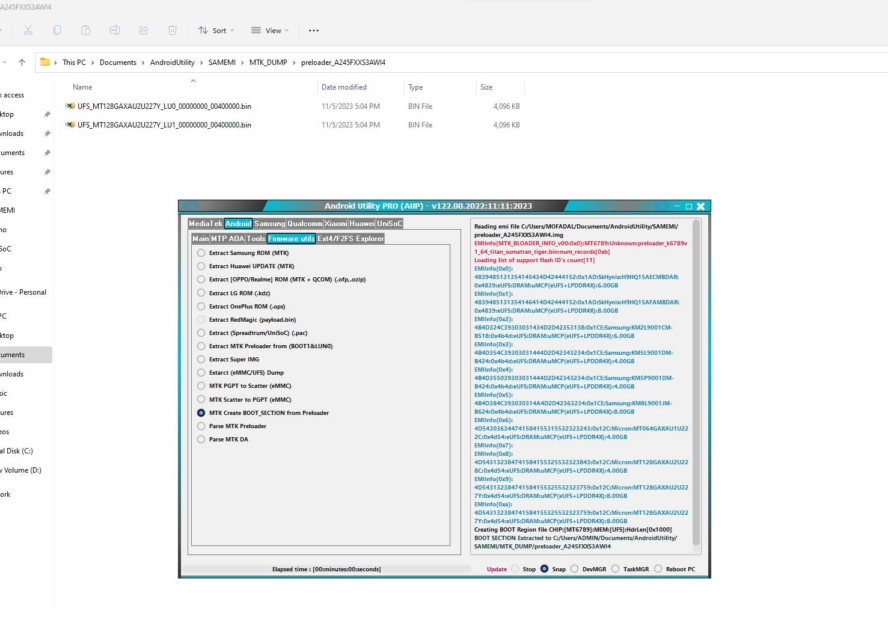Select Extract OnePlus ROM (.ops) option
The height and width of the screenshot is (620, 888).
[x=201, y=306]
